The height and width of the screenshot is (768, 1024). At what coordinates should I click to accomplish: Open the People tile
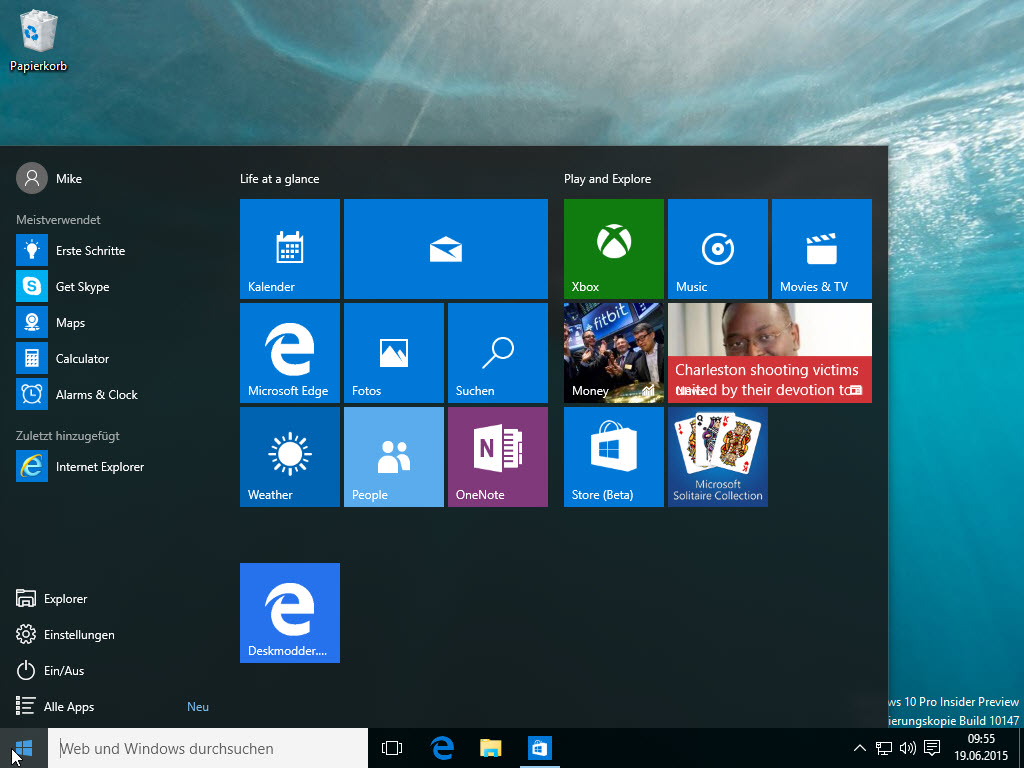coord(394,456)
